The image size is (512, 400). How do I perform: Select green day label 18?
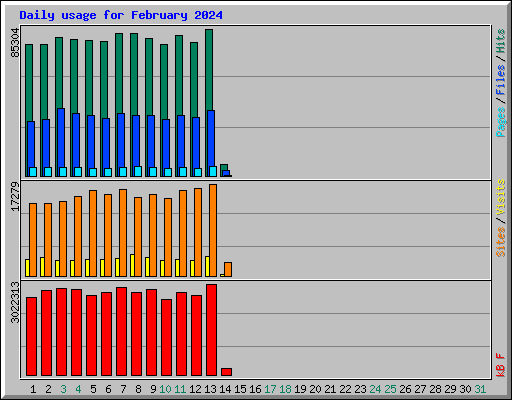coord(285,389)
